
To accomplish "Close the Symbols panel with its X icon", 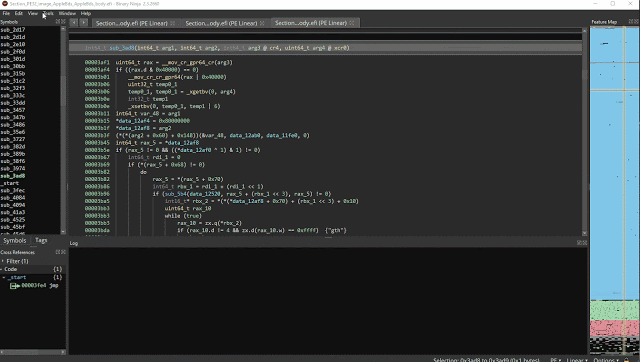I will 63,22.
